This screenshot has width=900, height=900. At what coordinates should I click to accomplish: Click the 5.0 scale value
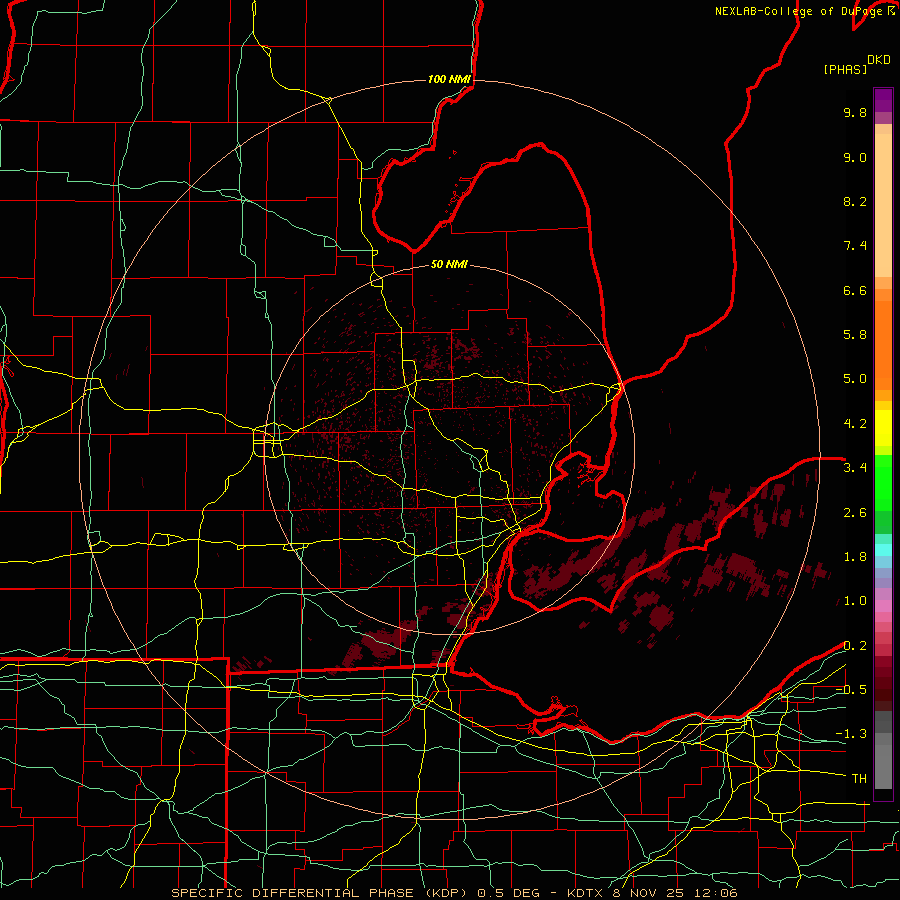[855, 379]
